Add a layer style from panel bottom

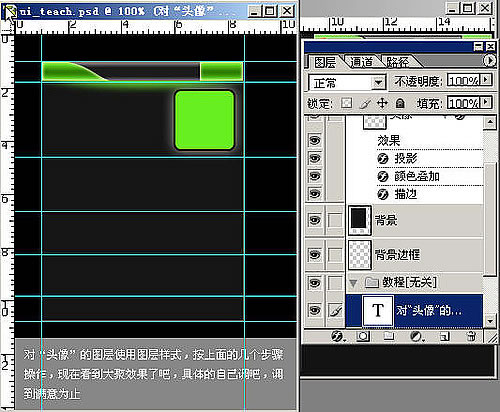tap(338, 337)
